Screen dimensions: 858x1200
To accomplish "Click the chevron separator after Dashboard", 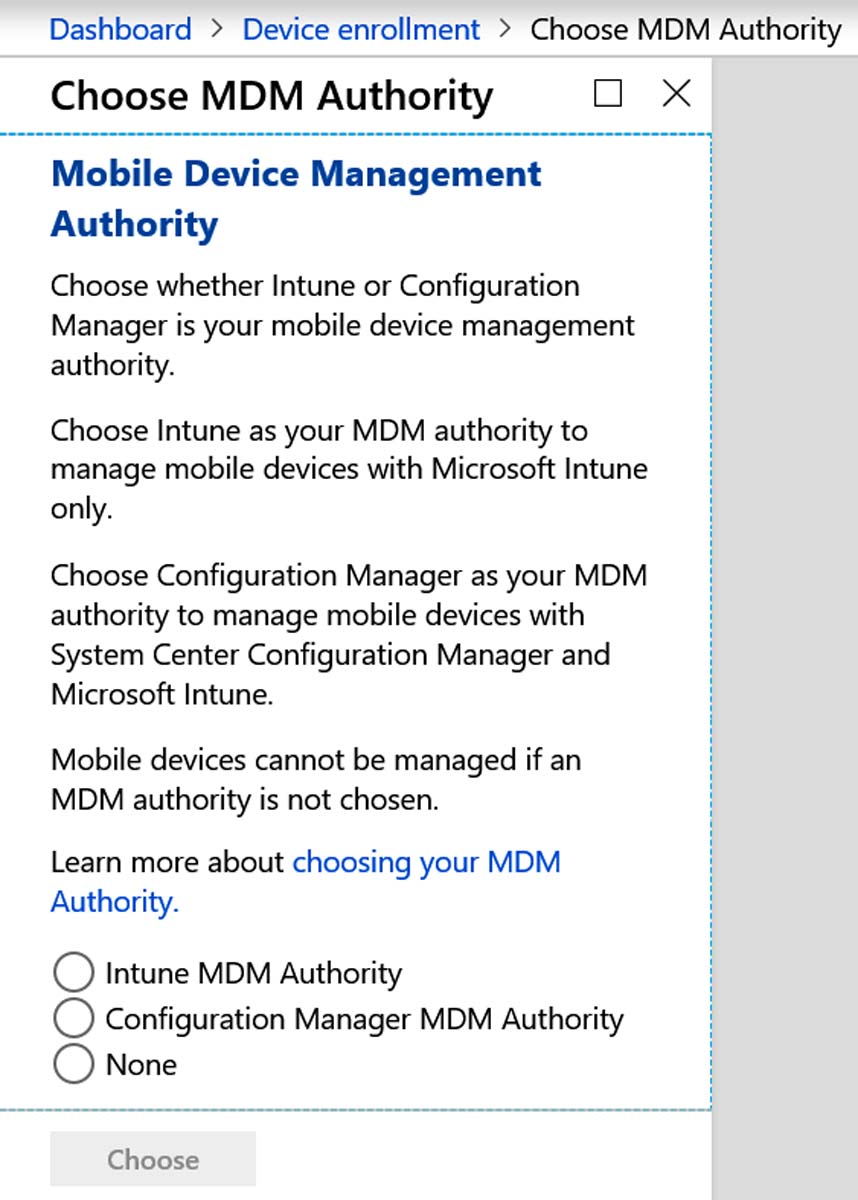I will [x=218, y=29].
